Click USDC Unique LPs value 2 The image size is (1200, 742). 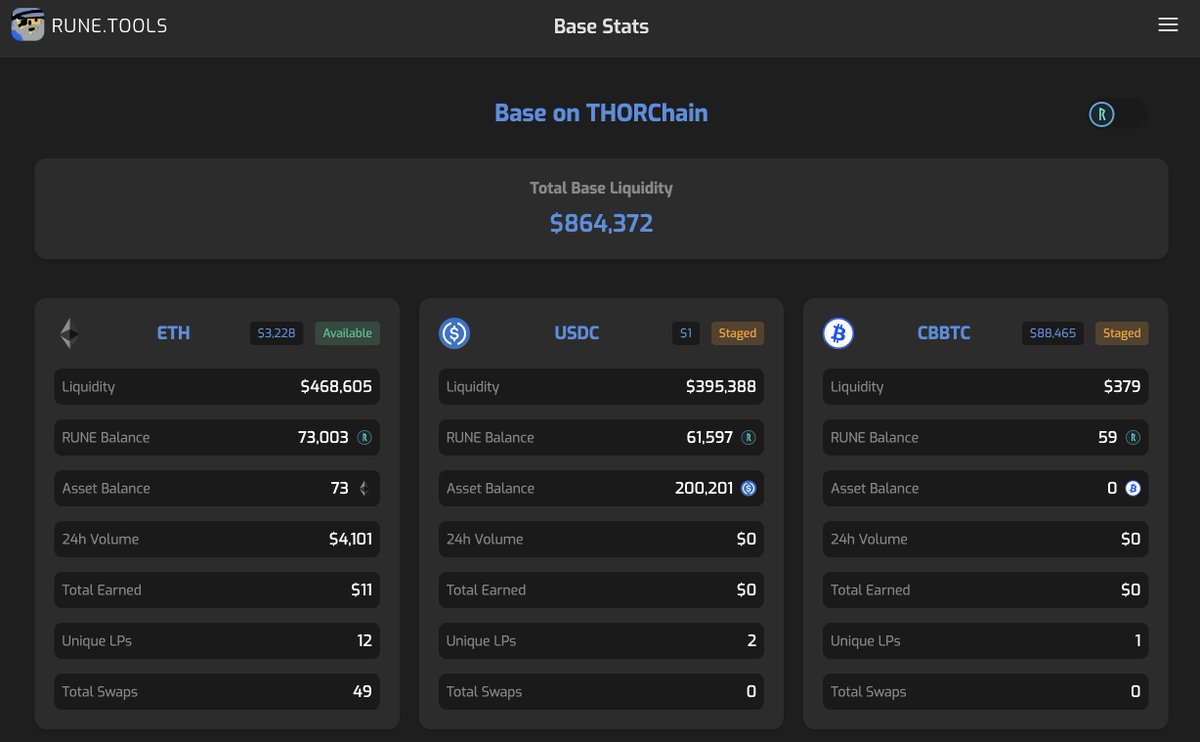752,640
